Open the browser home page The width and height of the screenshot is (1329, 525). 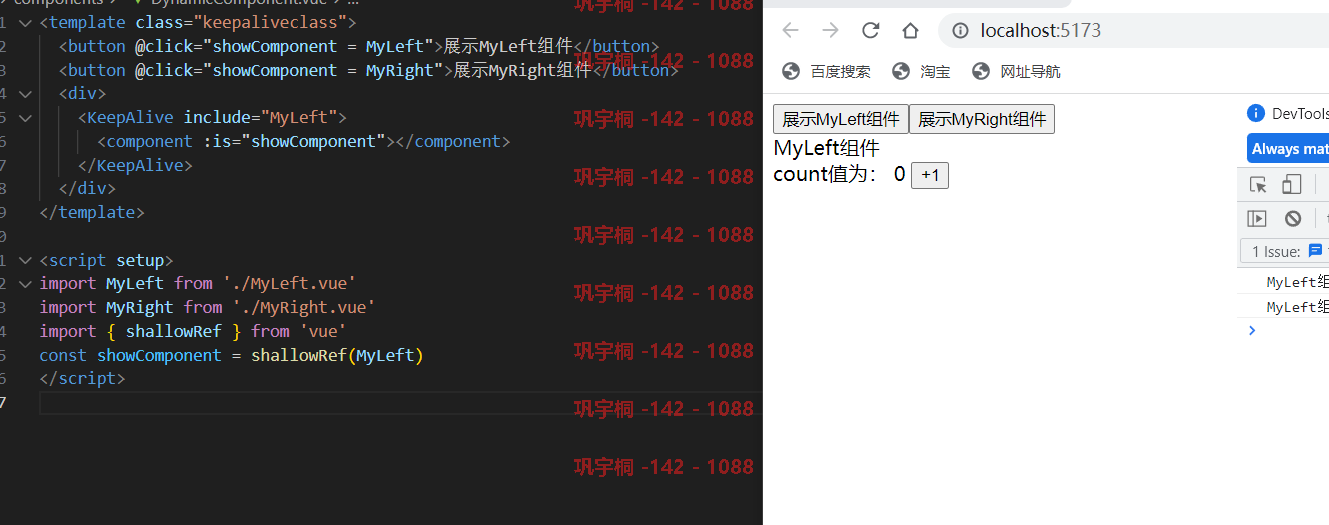(910, 30)
